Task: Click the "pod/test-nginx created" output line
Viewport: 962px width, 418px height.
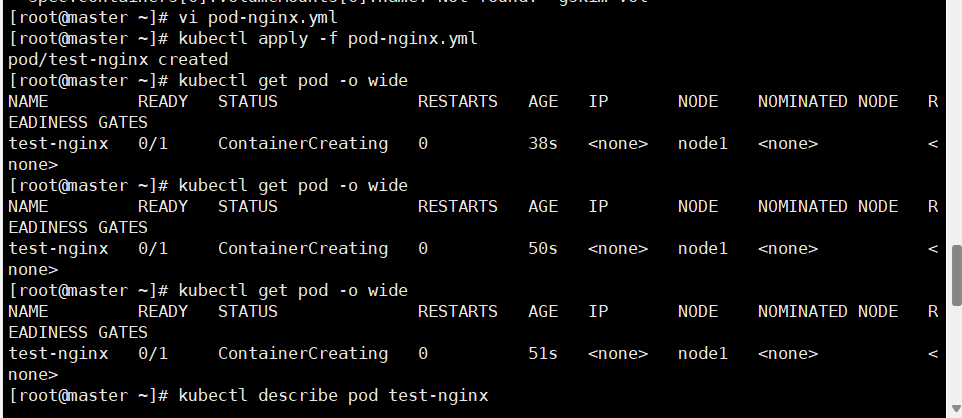Action: [x=118, y=60]
